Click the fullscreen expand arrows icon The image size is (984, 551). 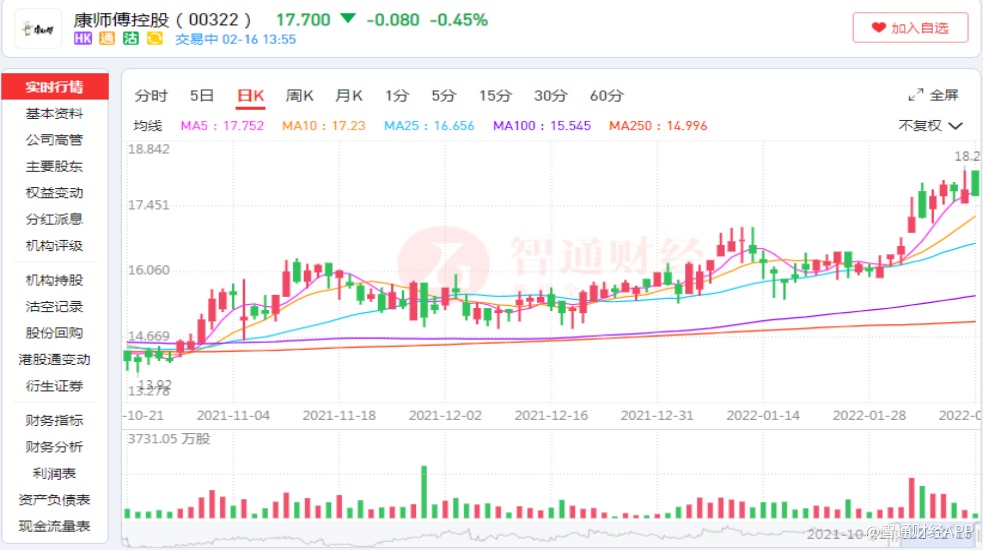(915, 95)
